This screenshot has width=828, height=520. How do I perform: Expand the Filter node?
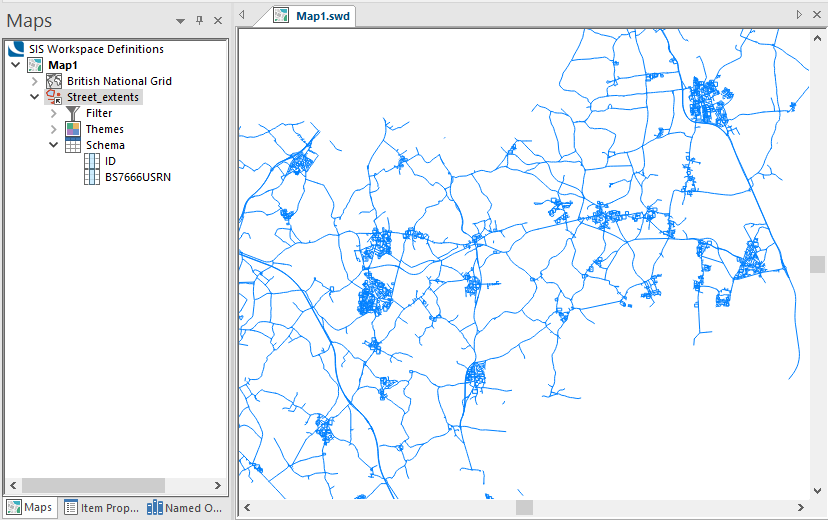pyautogui.click(x=54, y=113)
